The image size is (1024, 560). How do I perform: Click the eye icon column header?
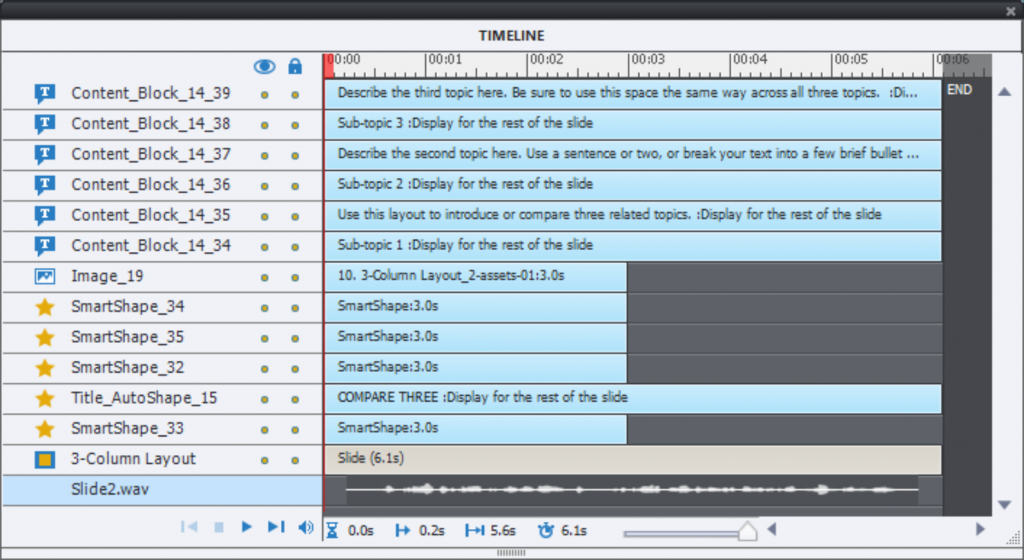point(265,66)
